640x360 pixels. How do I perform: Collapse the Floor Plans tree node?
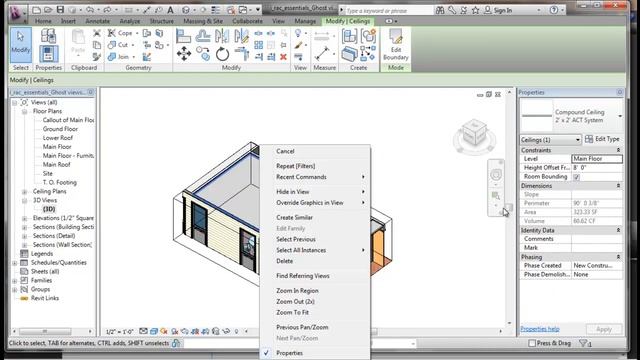click(24, 111)
